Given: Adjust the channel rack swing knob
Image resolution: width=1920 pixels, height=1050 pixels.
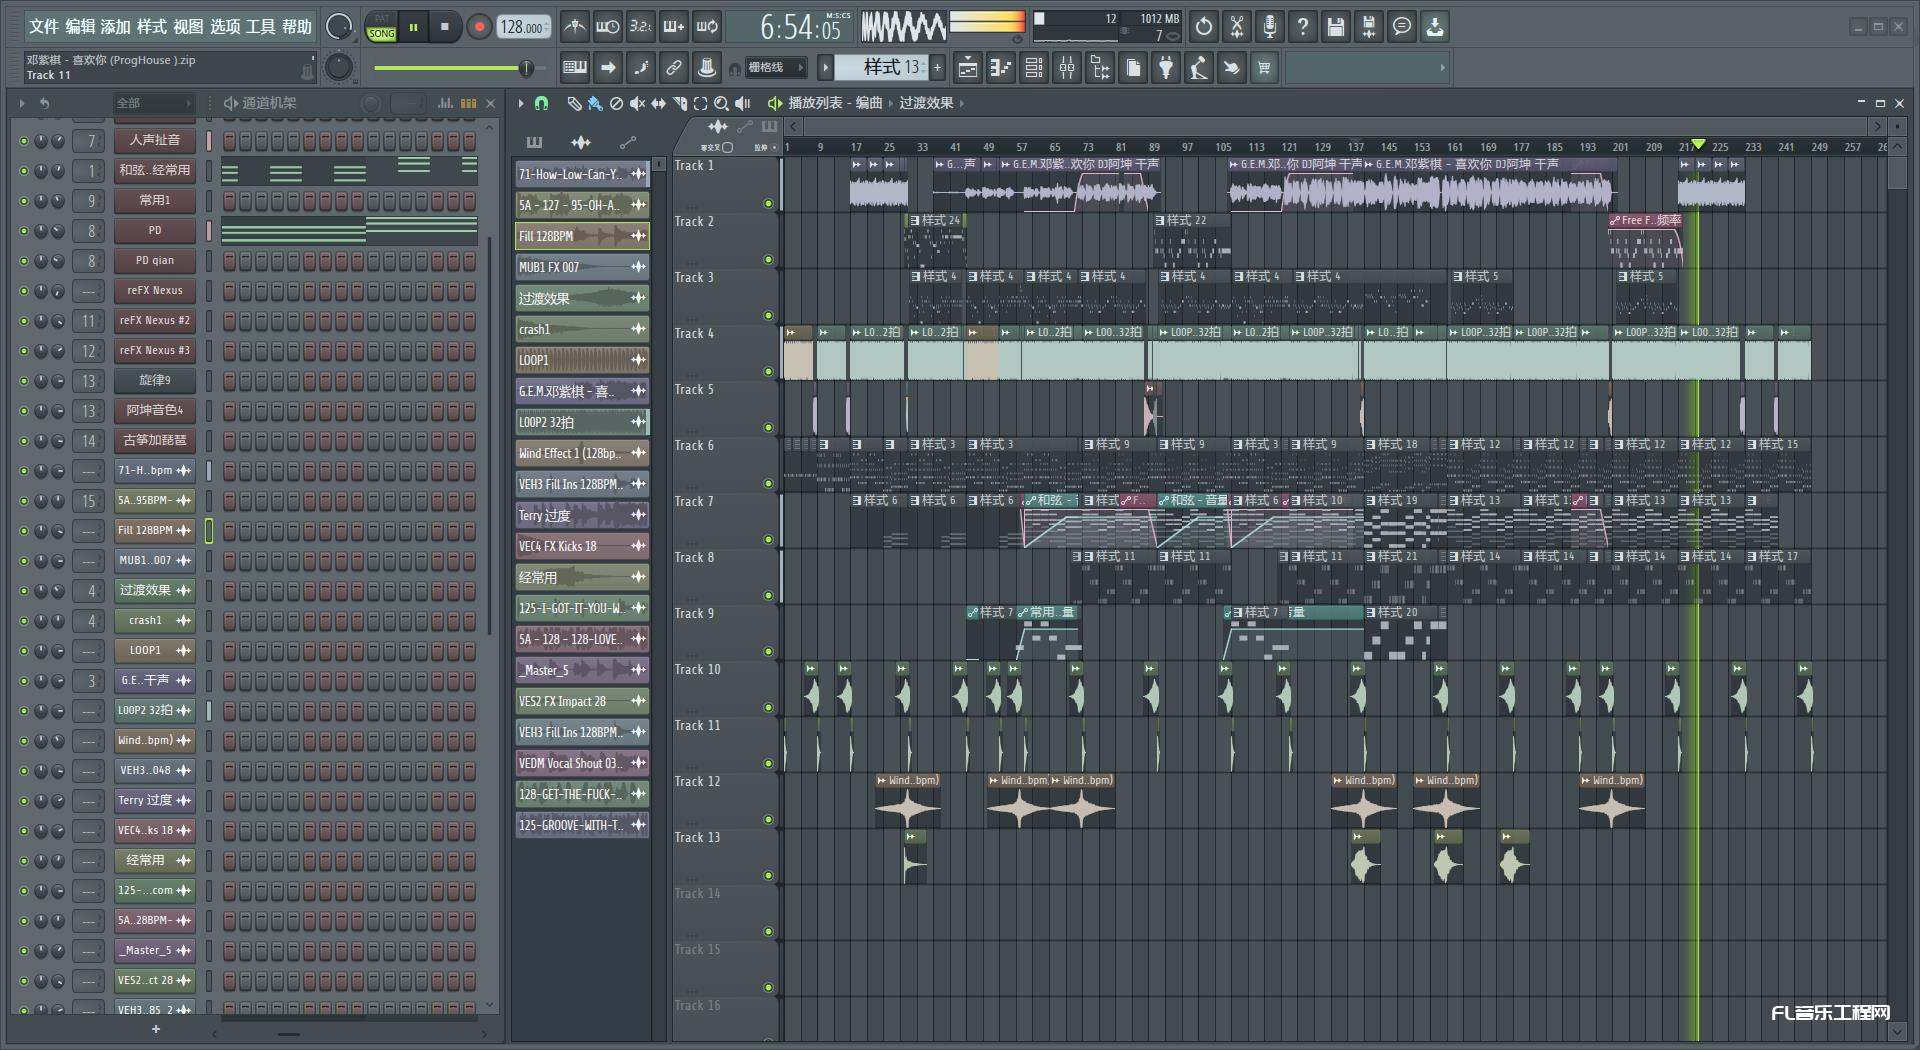Looking at the screenshot, I should 371,103.
